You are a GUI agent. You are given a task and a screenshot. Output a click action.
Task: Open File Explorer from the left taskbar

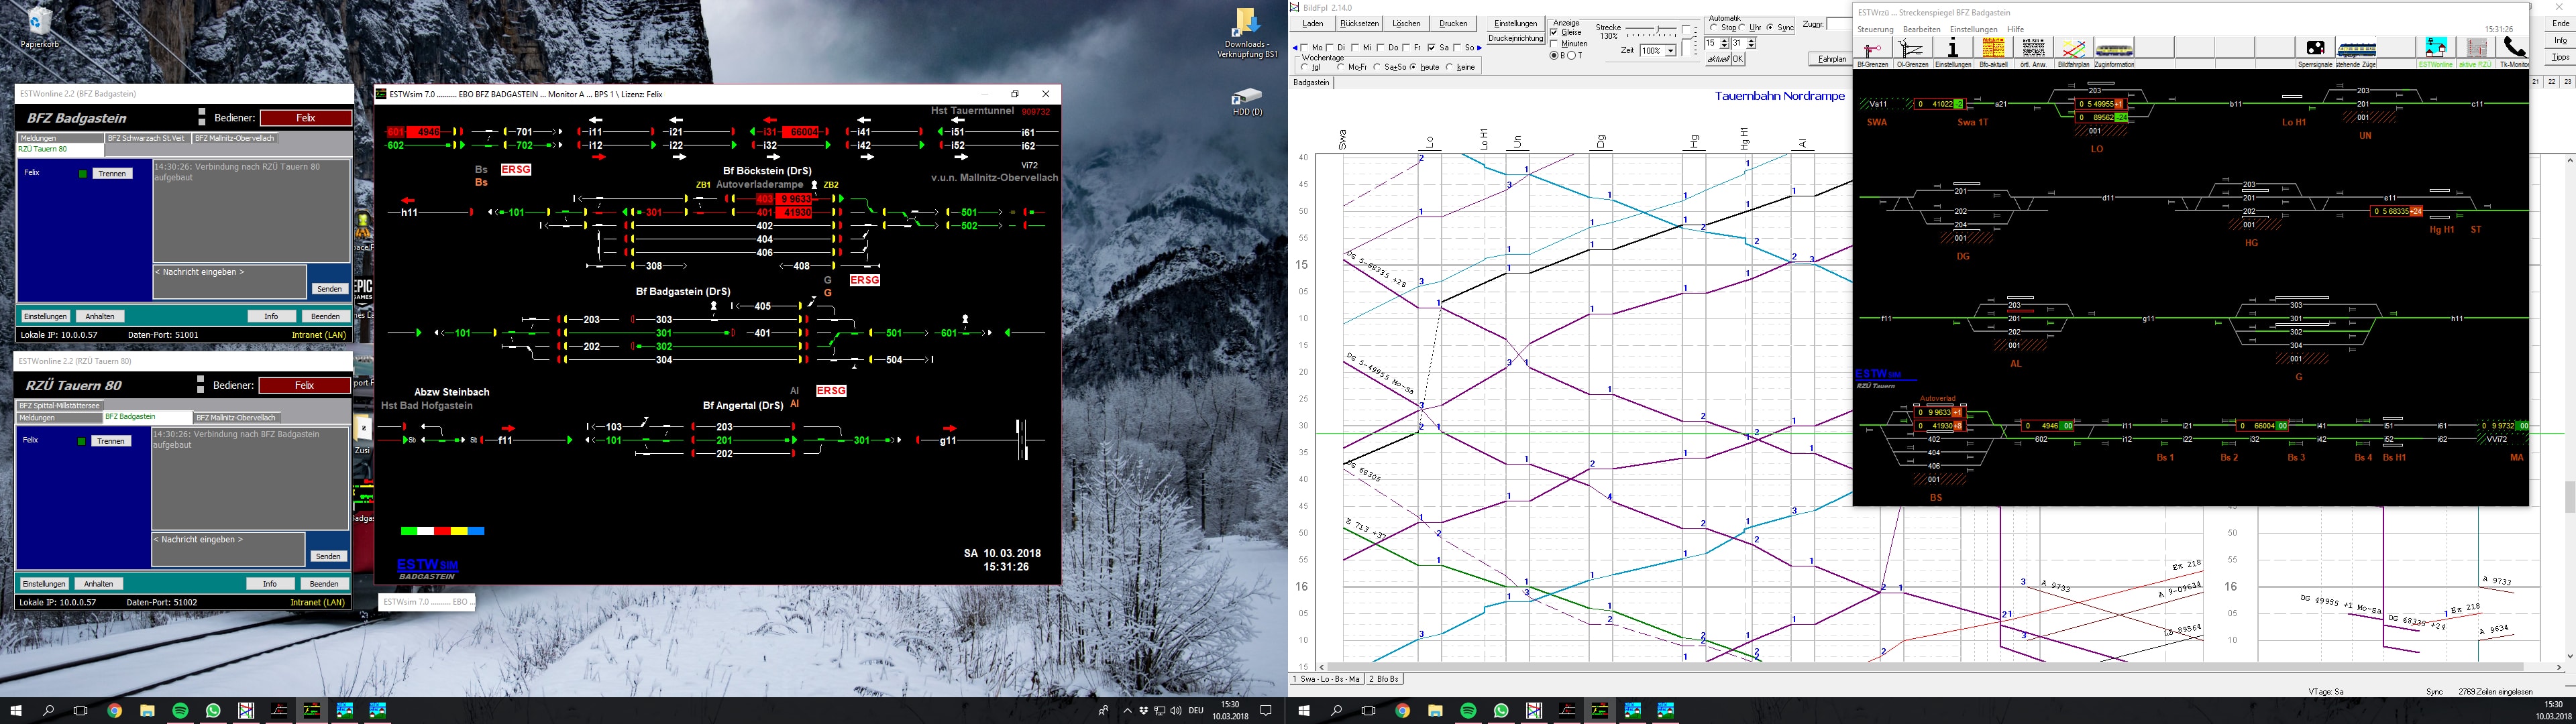pos(147,711)
